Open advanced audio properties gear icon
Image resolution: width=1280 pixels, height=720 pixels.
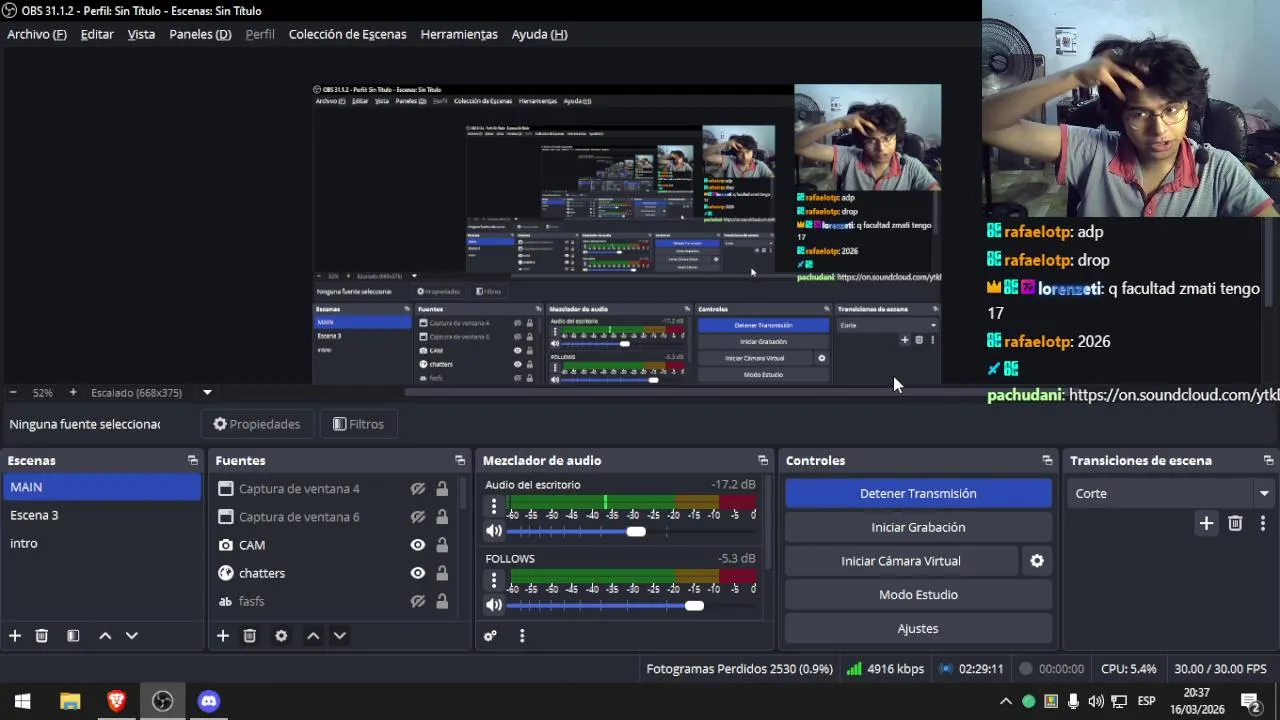(490, 636)
